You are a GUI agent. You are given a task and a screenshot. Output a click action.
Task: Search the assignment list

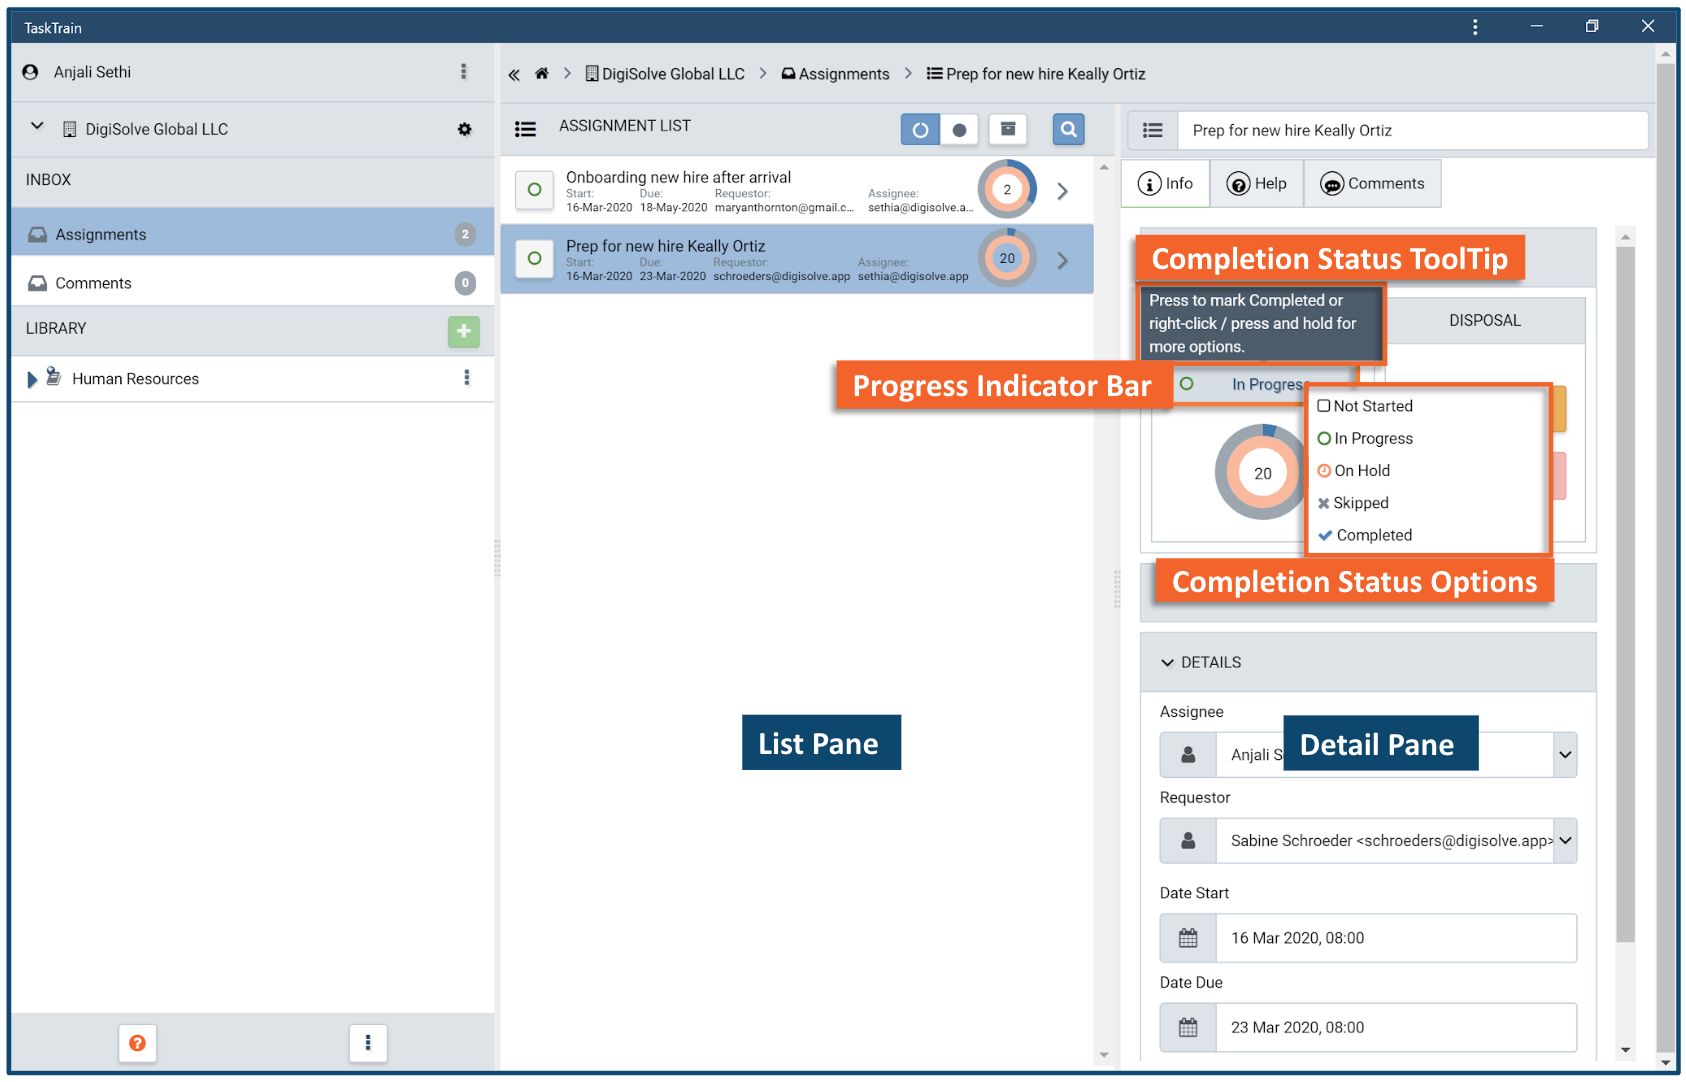click(x=1069, y=129)
